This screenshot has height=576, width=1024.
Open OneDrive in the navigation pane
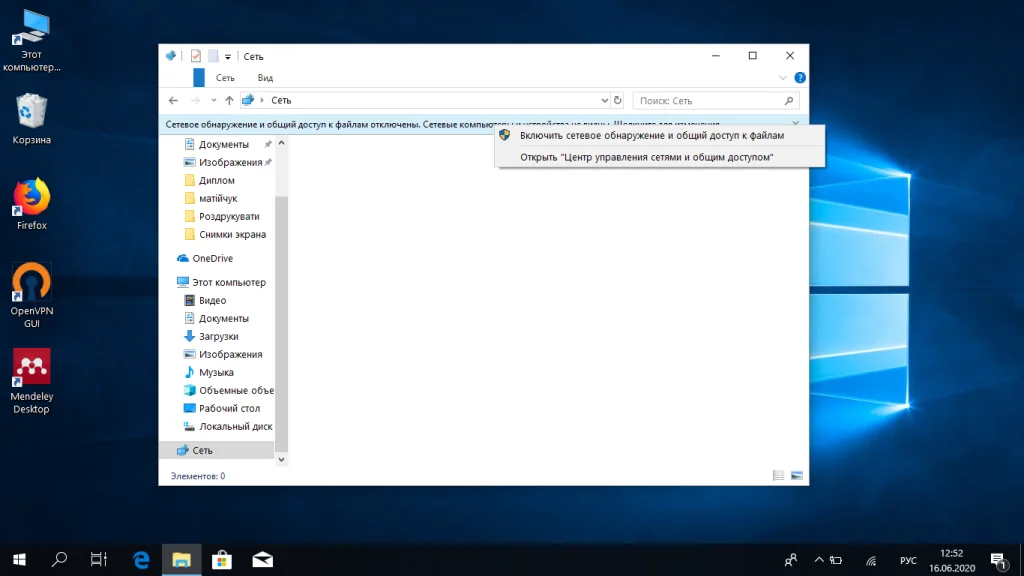212,258
